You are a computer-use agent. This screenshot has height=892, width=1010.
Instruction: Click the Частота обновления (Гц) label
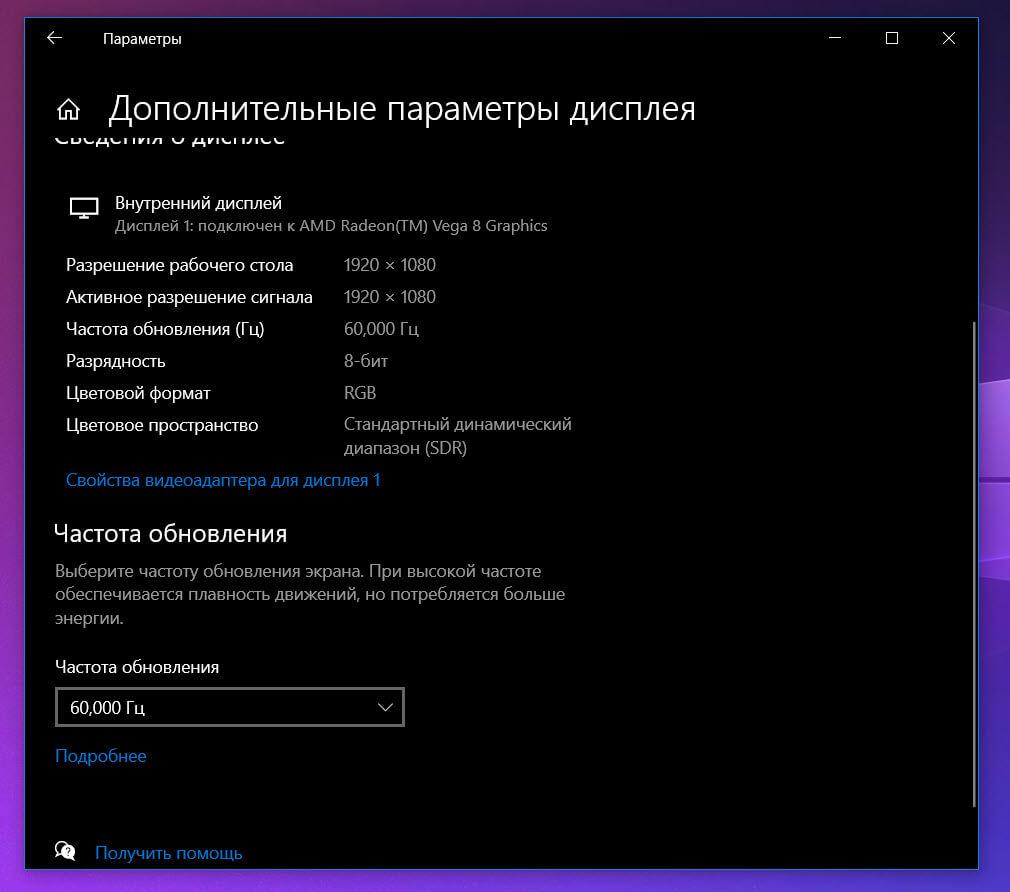click(165, 329)
